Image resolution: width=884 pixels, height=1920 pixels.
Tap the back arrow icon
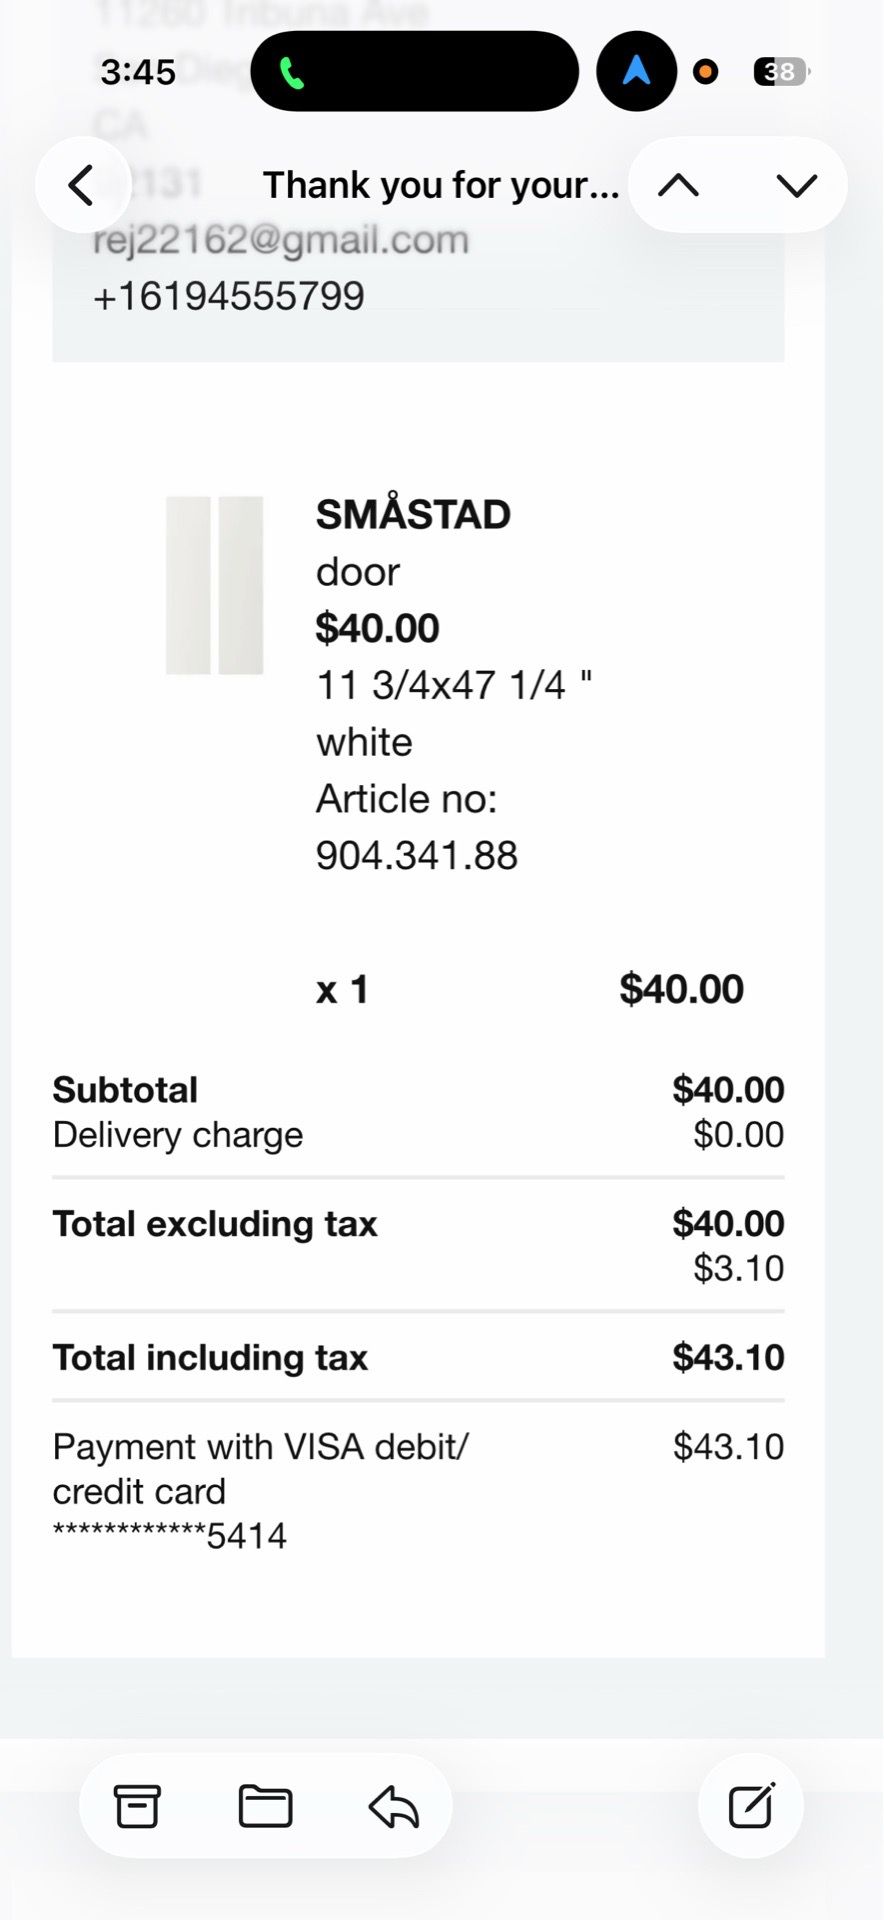click(82, 185)
